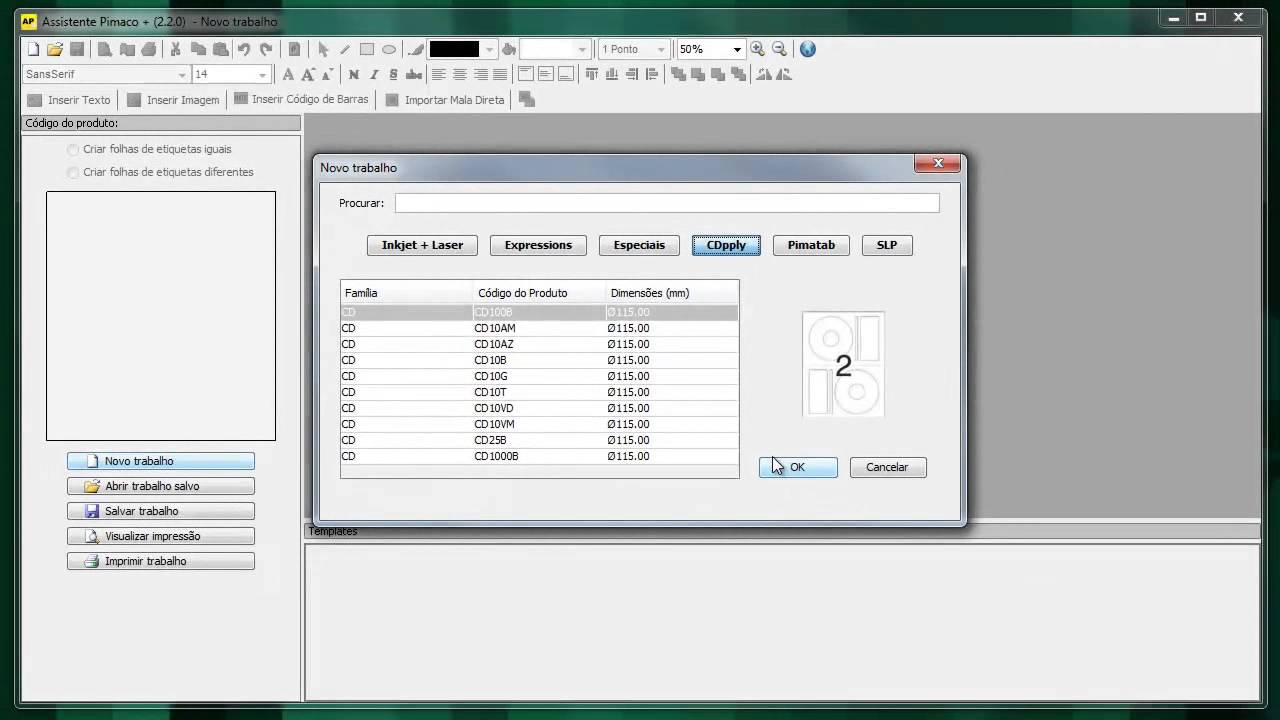Open the black line color dropdown
This screenshot has height=720, width=1280.
coord(489,49)
